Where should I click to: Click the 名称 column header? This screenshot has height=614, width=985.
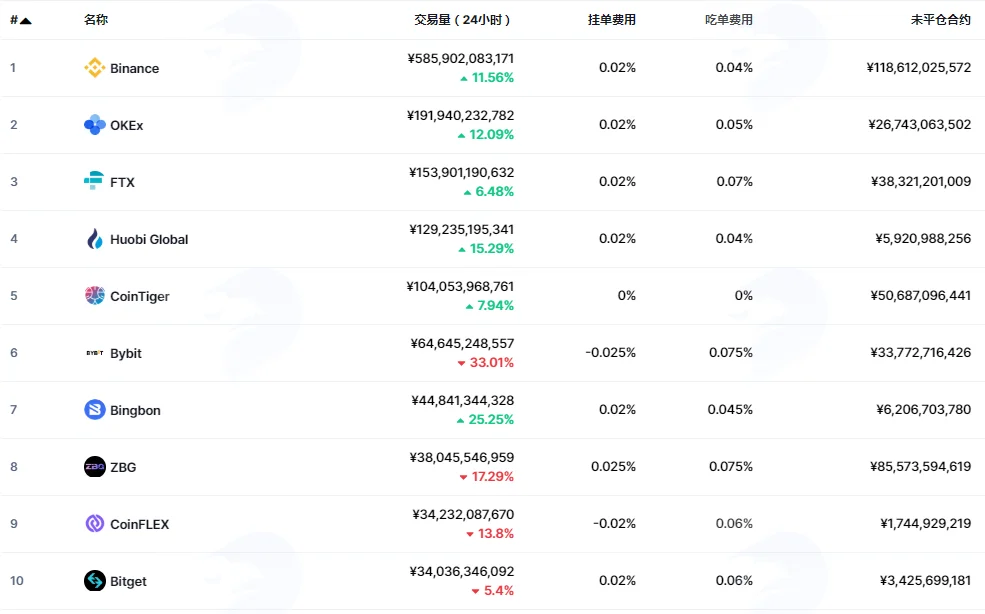[x=96, y=20]
